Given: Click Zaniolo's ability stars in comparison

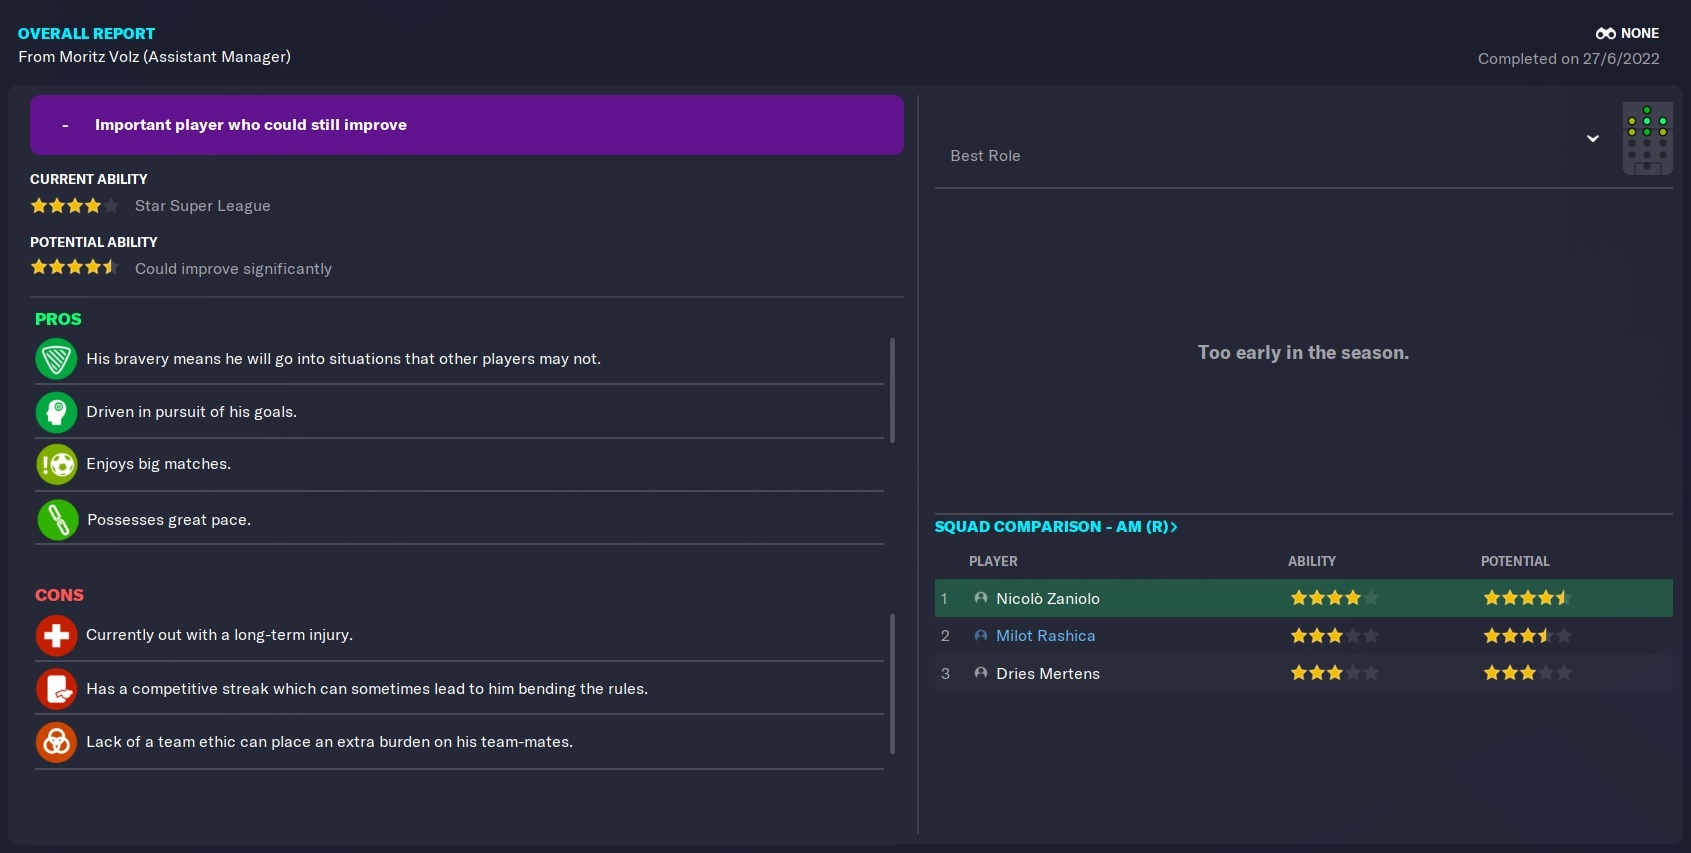Looking at the screenshot, I should 1334,598.
